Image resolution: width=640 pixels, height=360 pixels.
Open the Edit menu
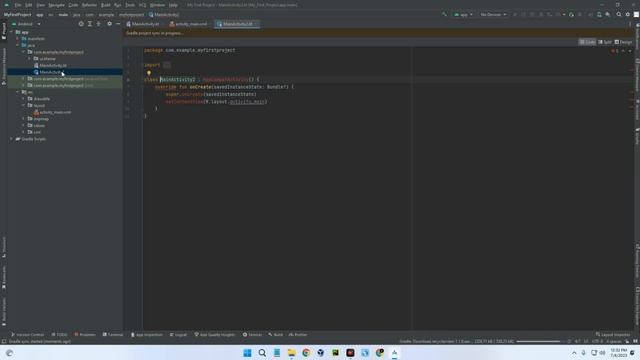click(29, 5)
